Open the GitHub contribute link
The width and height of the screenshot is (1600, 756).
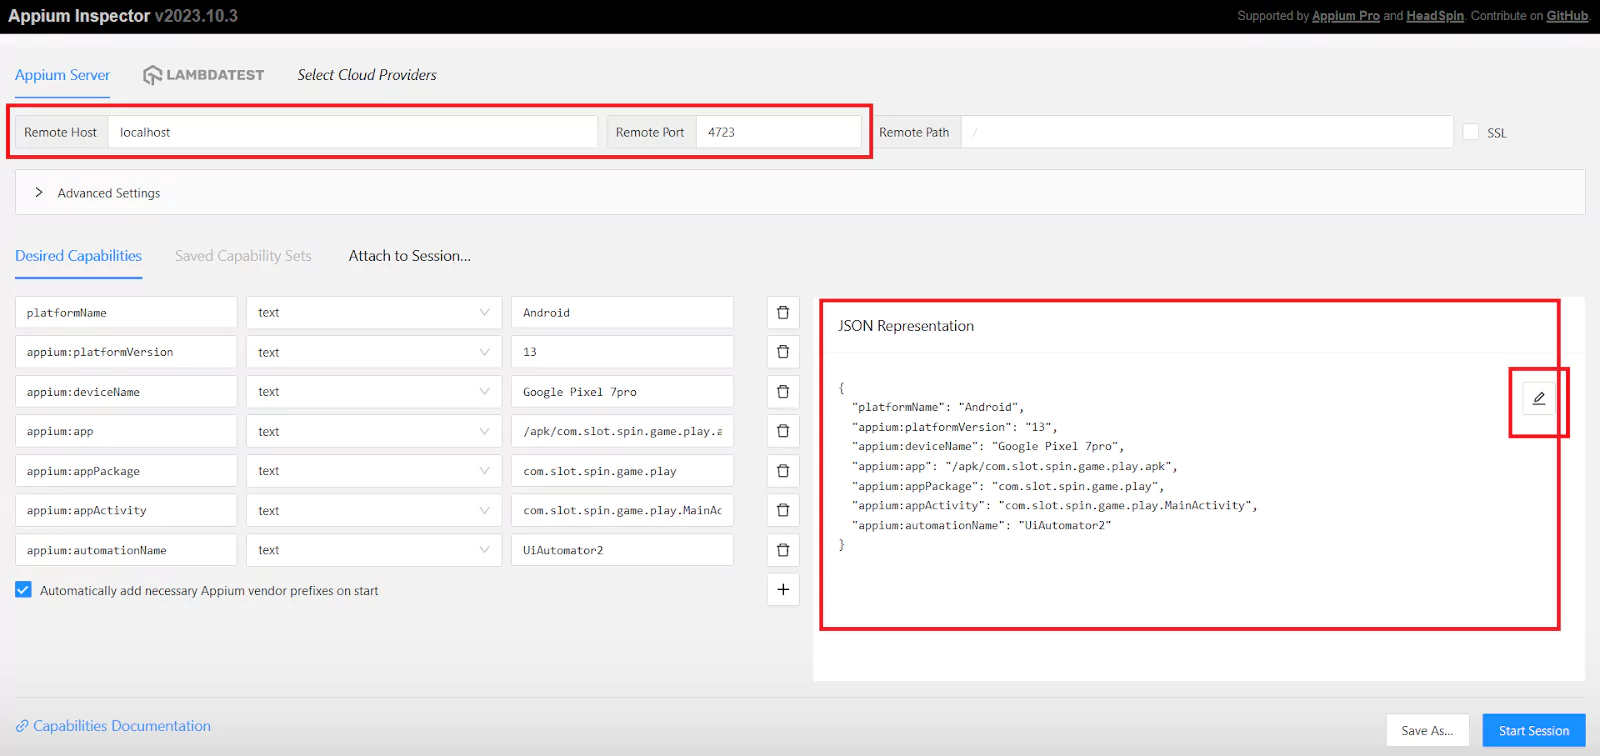pyautogui.click(x=1567, y=16)
